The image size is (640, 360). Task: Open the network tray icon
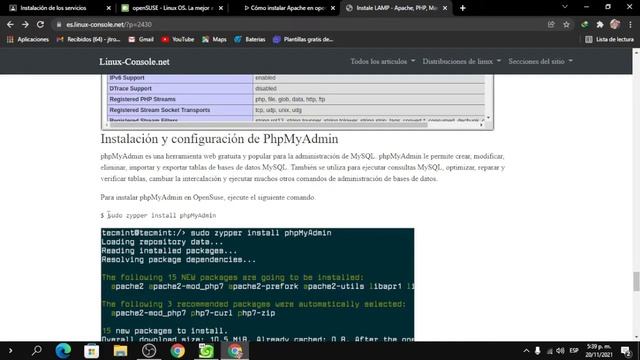549,351
